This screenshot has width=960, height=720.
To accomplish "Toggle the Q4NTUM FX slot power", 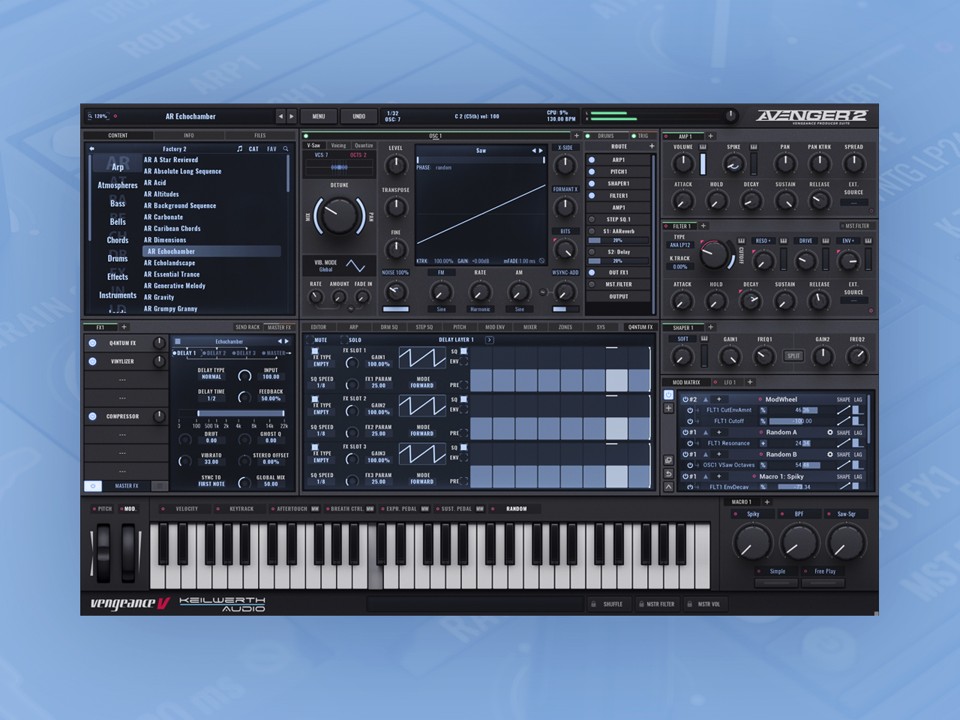I will pos(92,343).
